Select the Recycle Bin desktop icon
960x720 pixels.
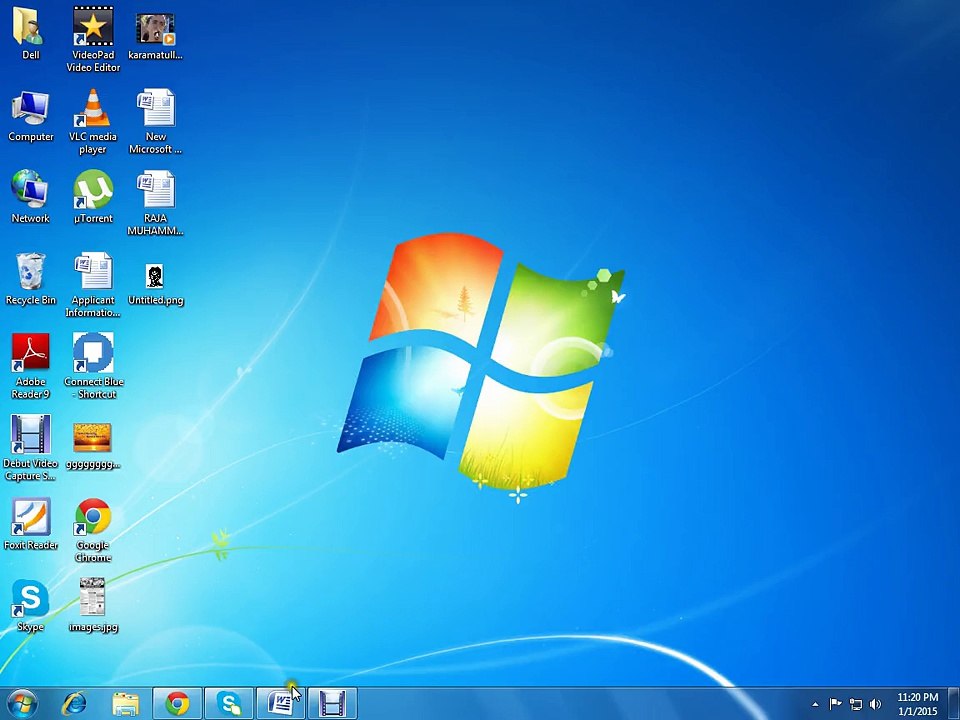(31, 273)
